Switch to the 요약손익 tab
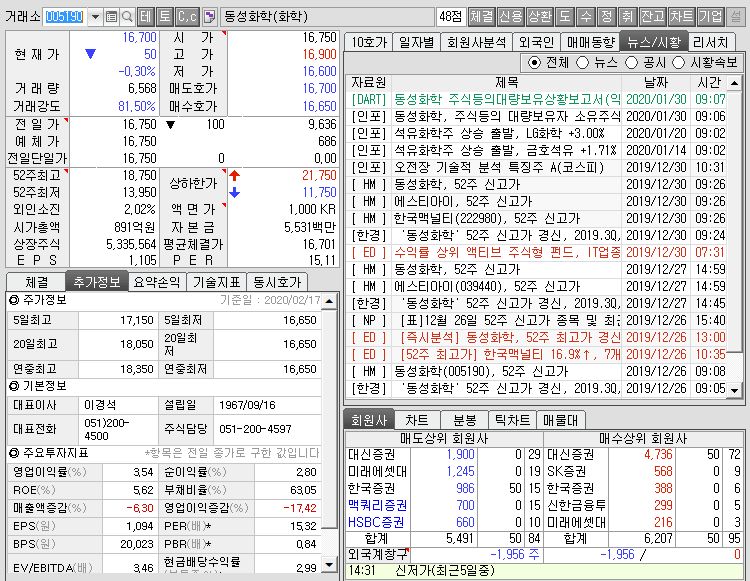This screenshot has height=581, width=750. (x=156, y=282)
